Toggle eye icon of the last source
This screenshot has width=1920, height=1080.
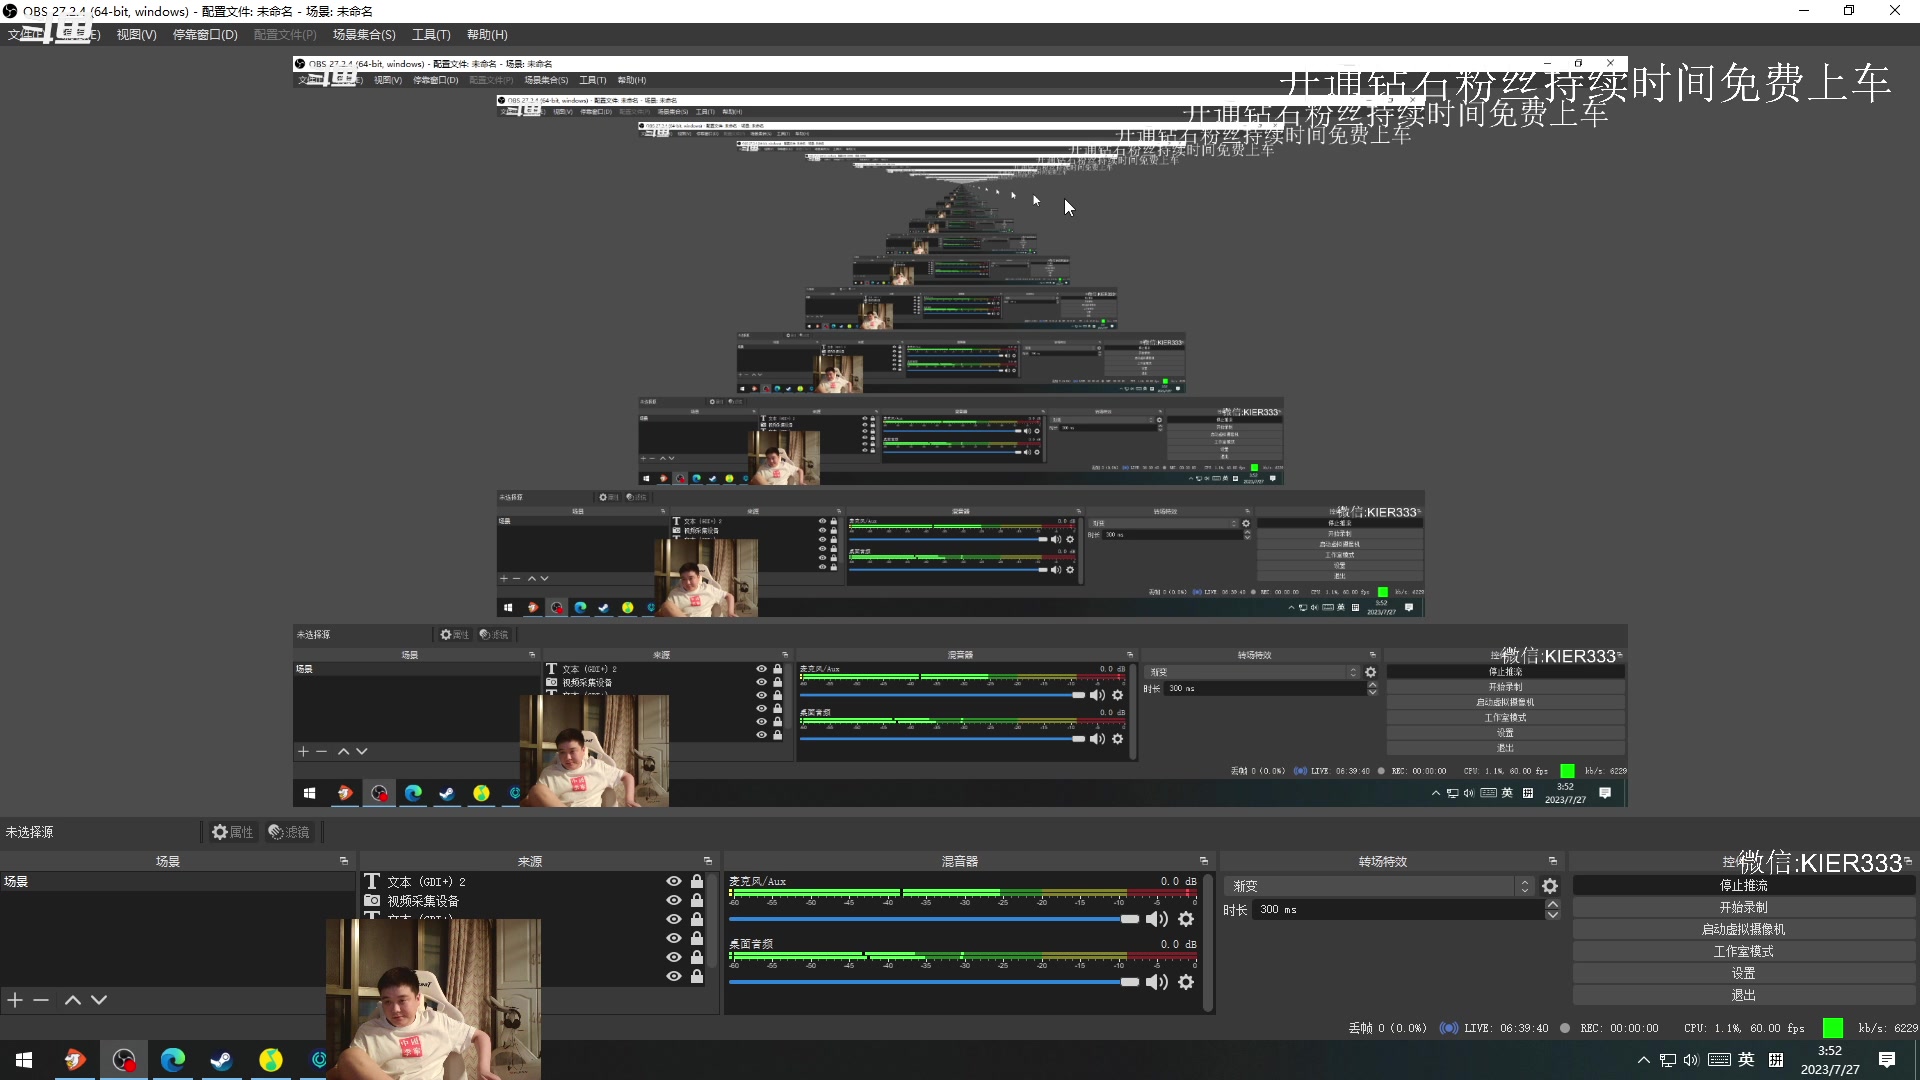674,976
